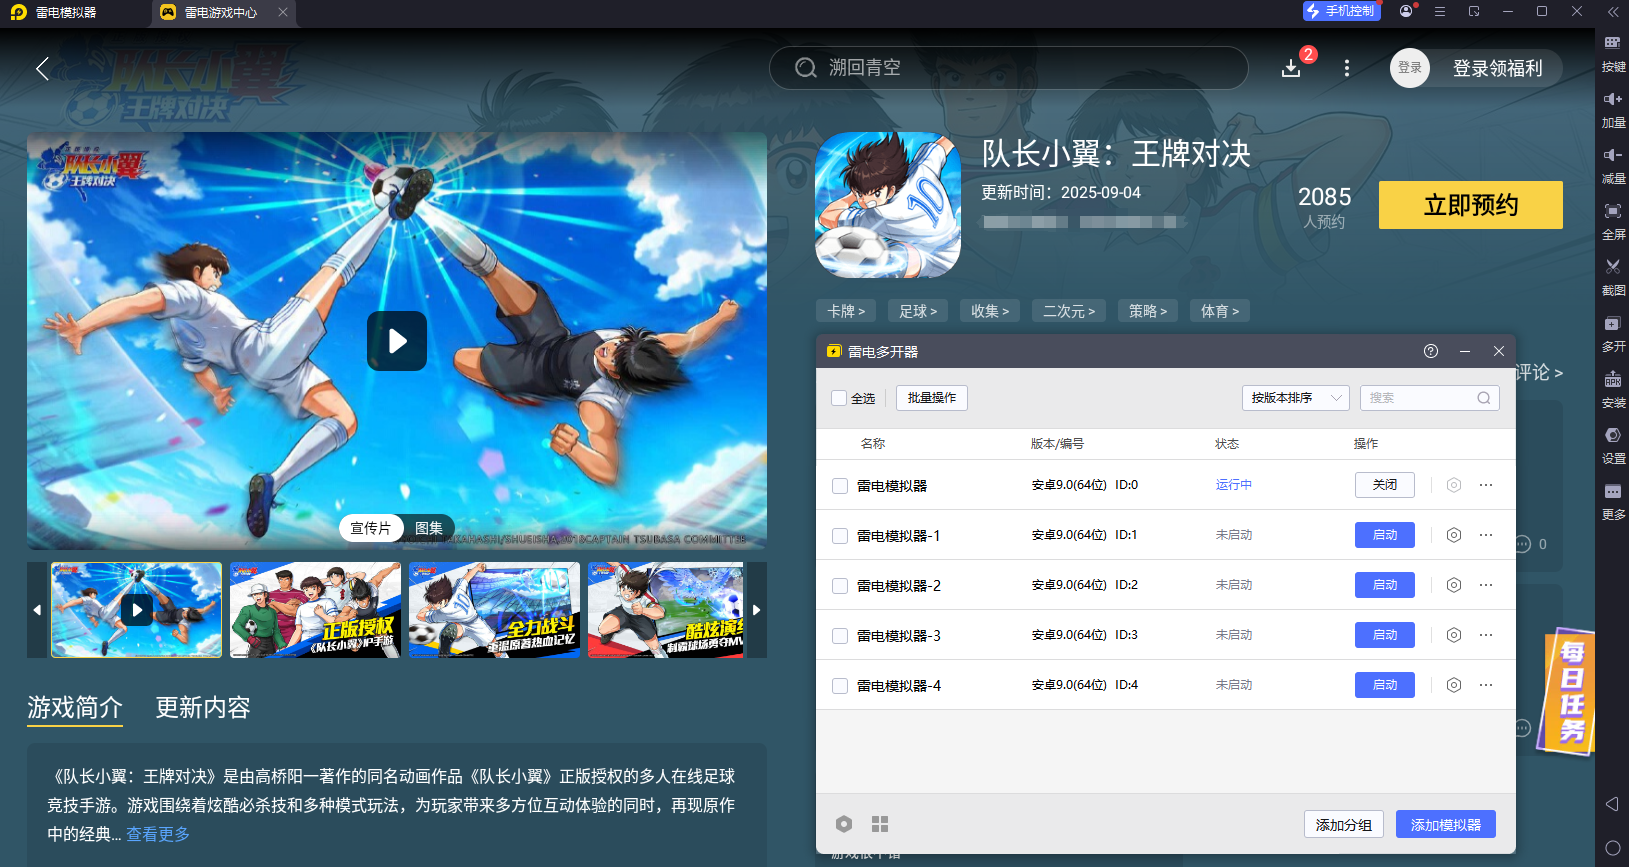The height and width of the screenshot is (867, 1629).
Task: Select the 图集 gallery tab
Action: pos(429,528)
